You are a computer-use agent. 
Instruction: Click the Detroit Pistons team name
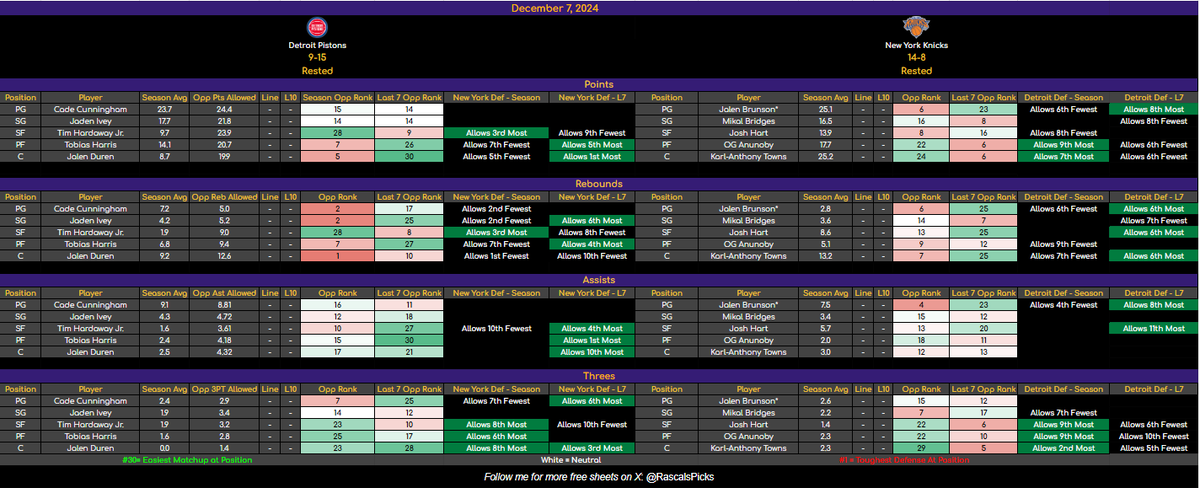316,46
